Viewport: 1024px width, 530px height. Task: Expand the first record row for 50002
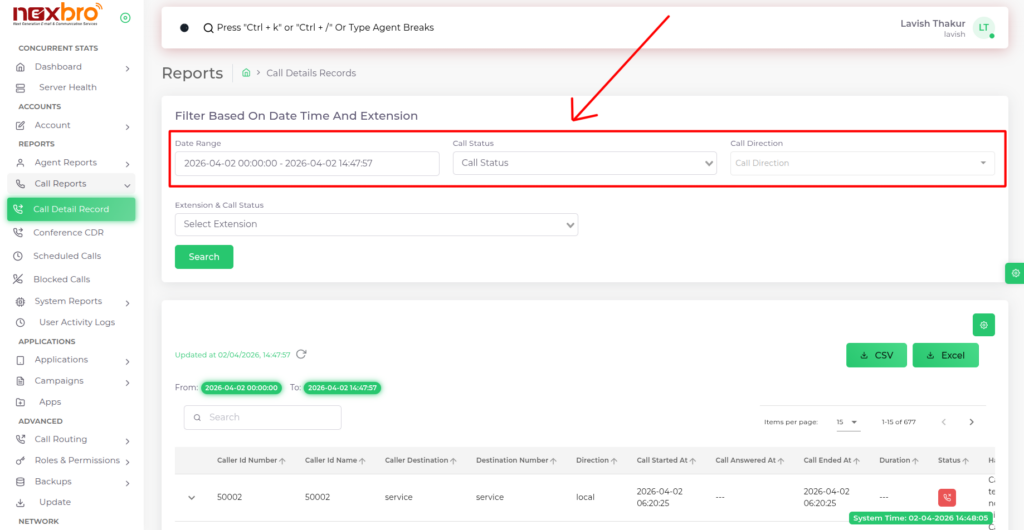click(x=190, y=497)
